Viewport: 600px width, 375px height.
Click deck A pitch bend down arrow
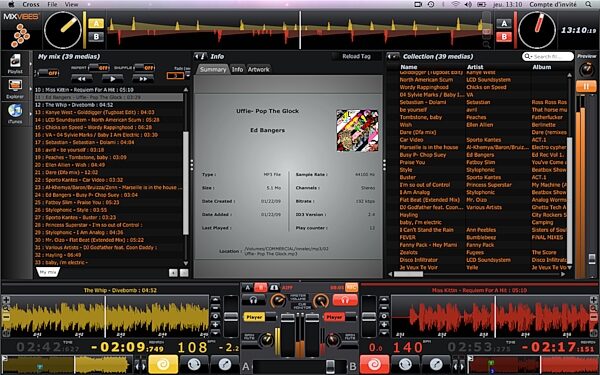[215, 333]
